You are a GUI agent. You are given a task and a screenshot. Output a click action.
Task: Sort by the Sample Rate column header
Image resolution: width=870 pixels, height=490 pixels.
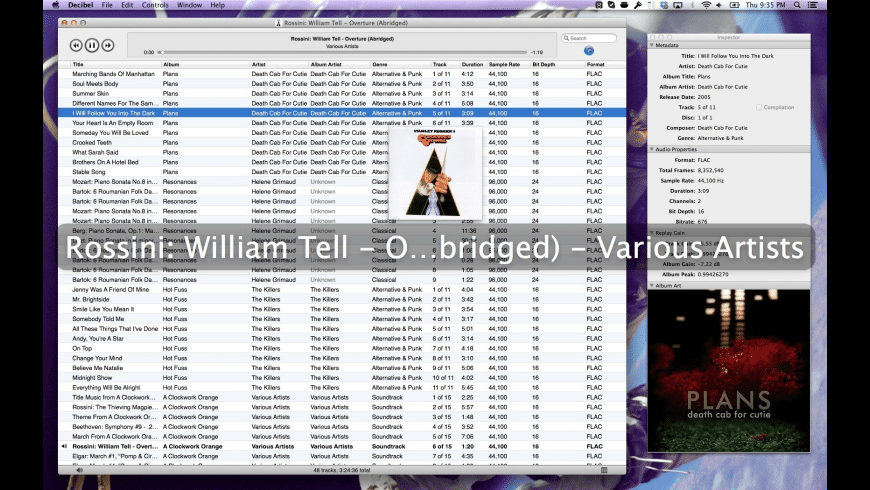tap(508, 64)
